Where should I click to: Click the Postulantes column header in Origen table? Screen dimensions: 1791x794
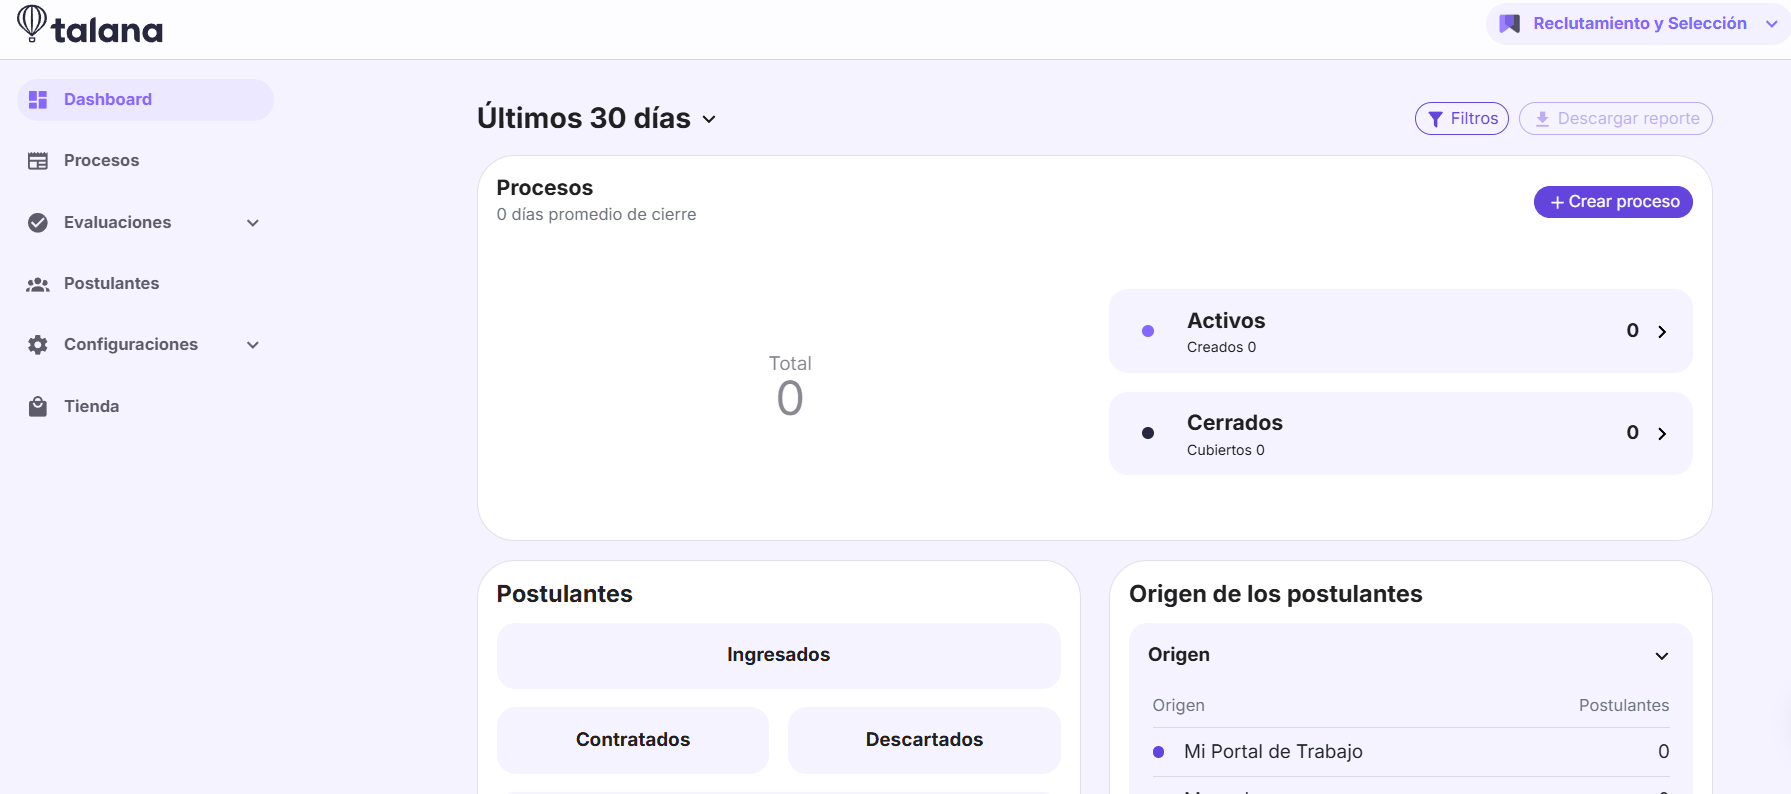coord(1624,706)
